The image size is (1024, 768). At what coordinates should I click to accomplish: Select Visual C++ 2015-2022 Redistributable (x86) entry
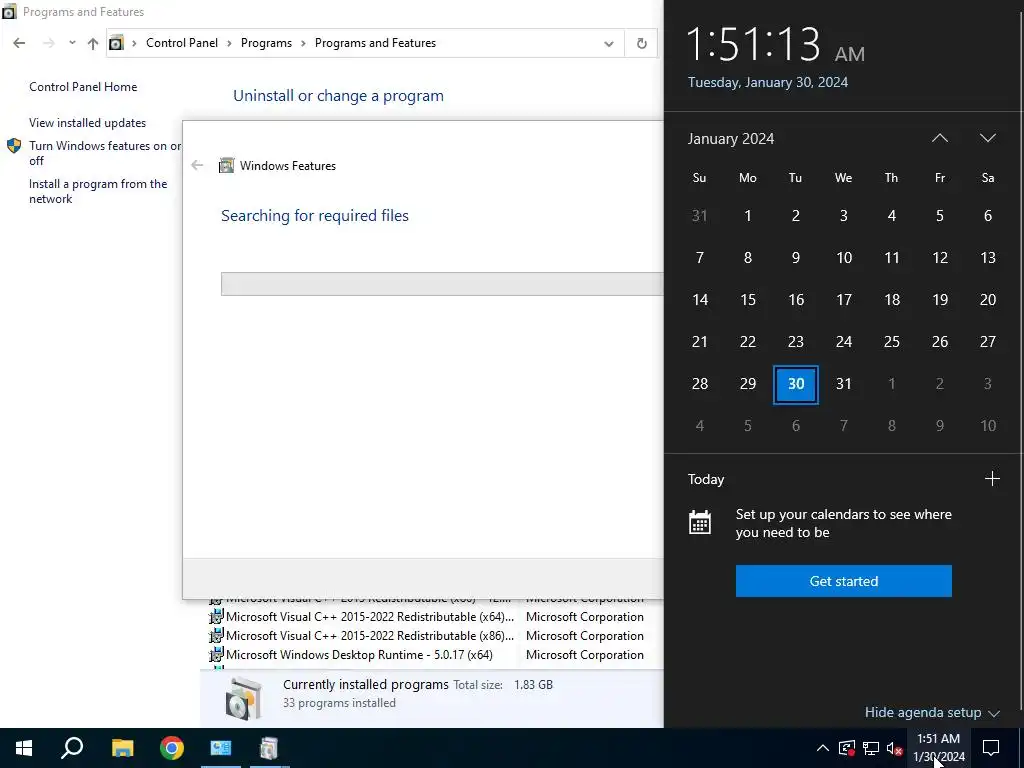[370, 635]
